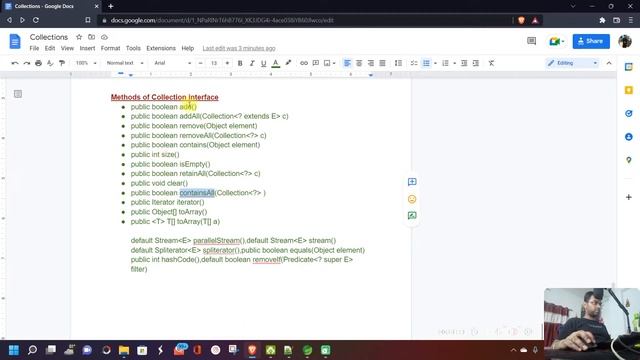Print the document using the printer icon
The image size is (640, 360).
(x=38, y=63)
